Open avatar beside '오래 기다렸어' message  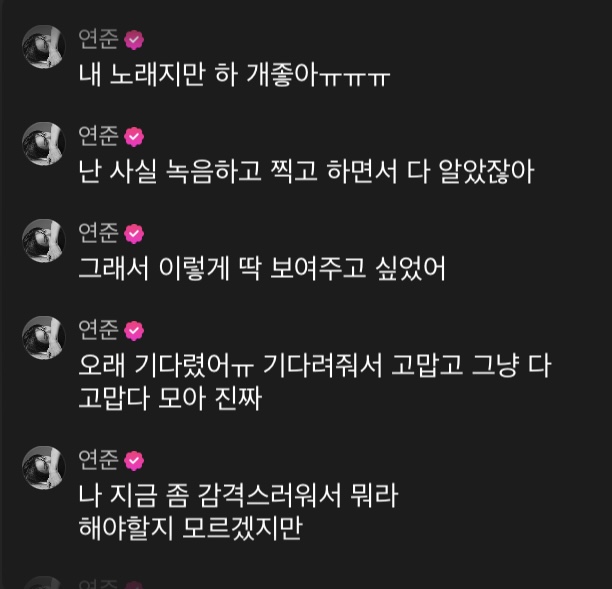pos(43,338)
